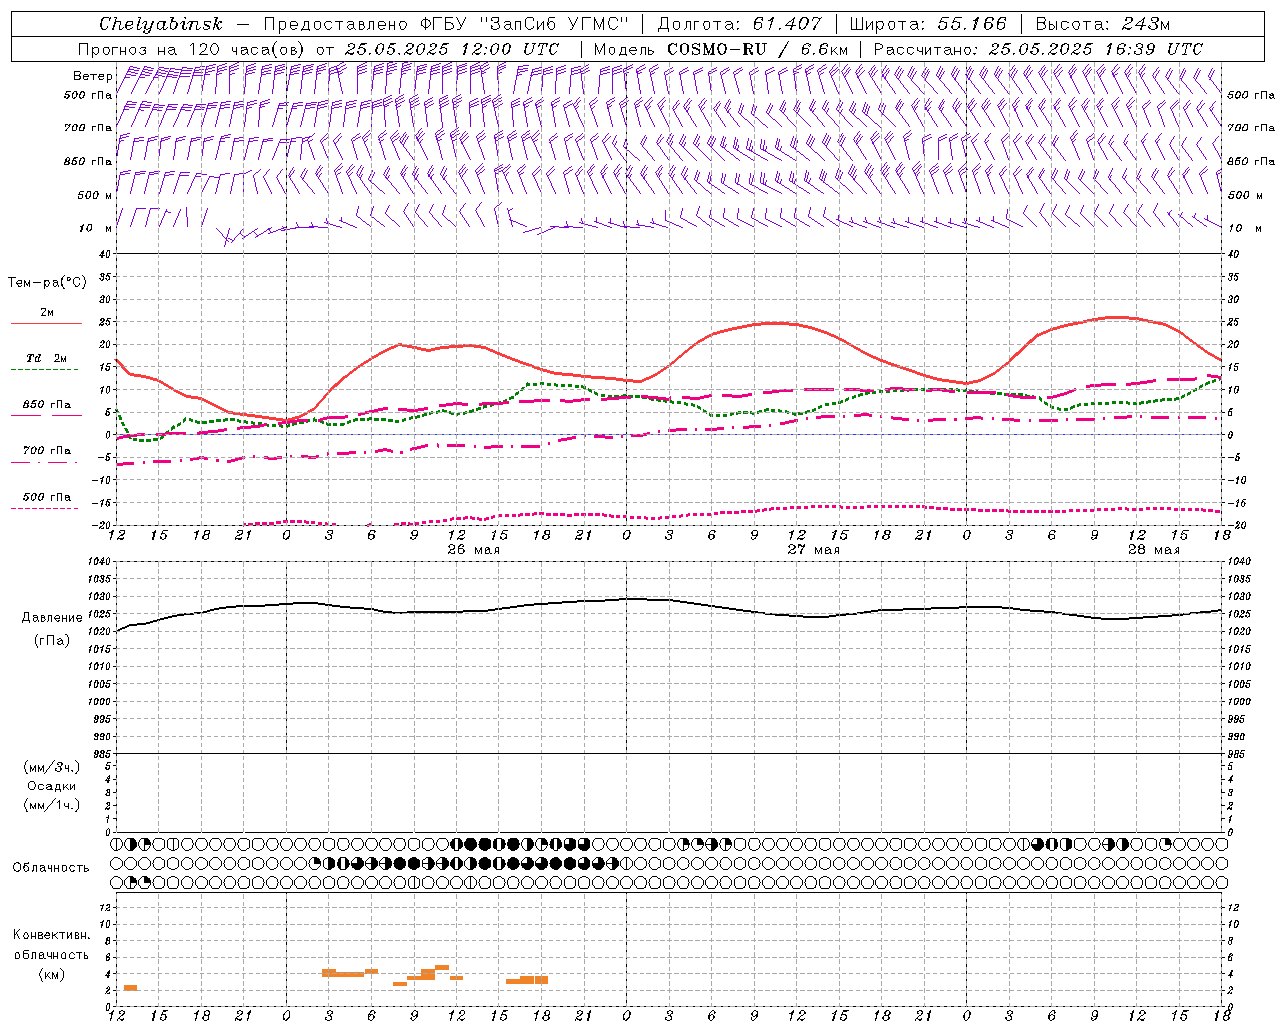Click the Давление pressure panel label
Image resolution: width=1280 pixels, height=1024 pixels.
(x=52, y=618)
